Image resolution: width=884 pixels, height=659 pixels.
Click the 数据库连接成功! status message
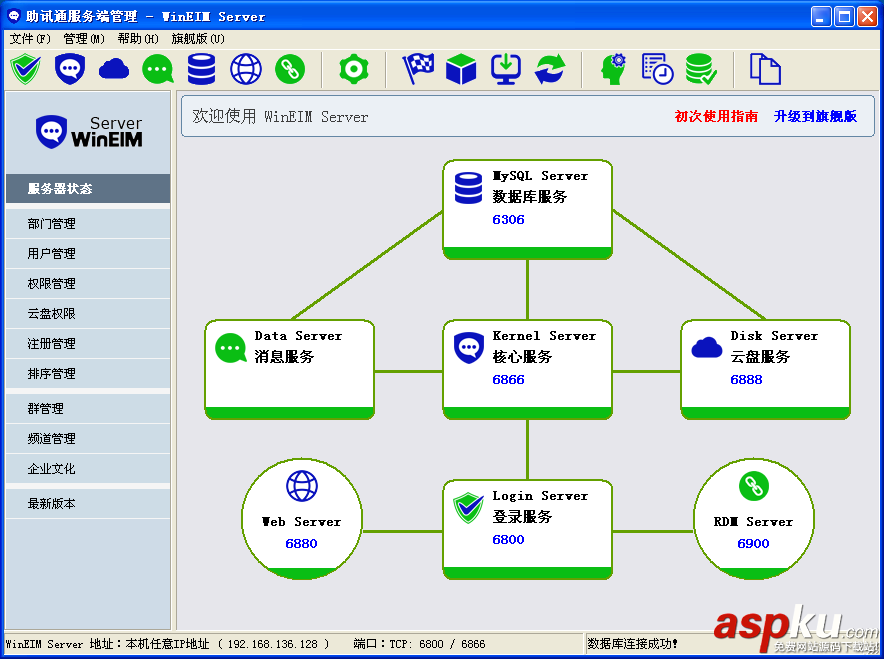click(633, 644)
